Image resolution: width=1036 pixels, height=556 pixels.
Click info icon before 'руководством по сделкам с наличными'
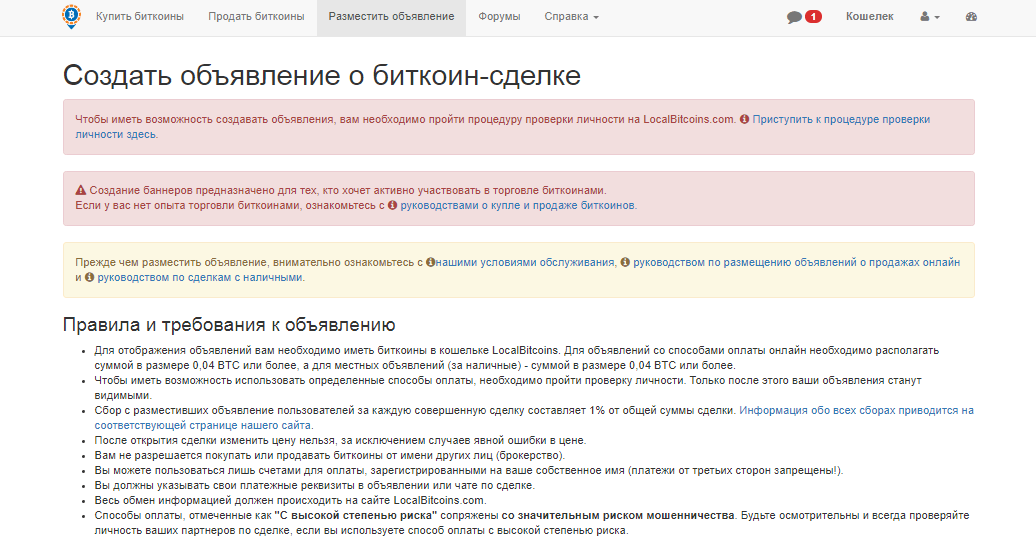coord(89,277)
